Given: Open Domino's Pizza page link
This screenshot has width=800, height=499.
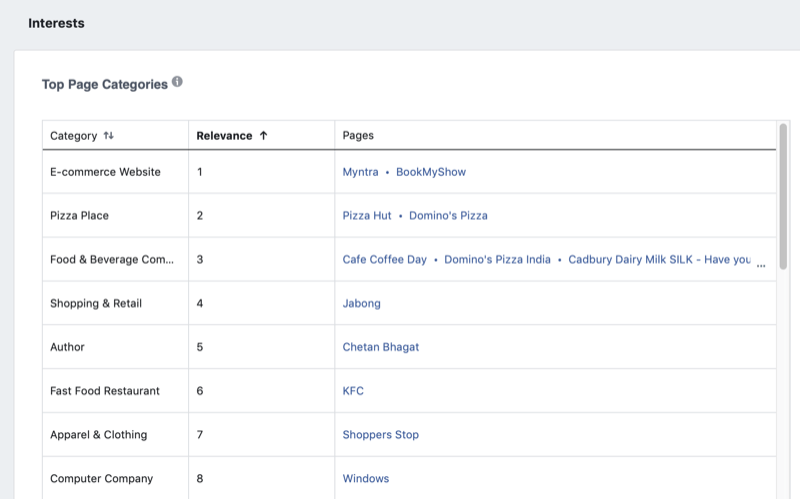Looking at the screenshot, I should pos(448,216).
